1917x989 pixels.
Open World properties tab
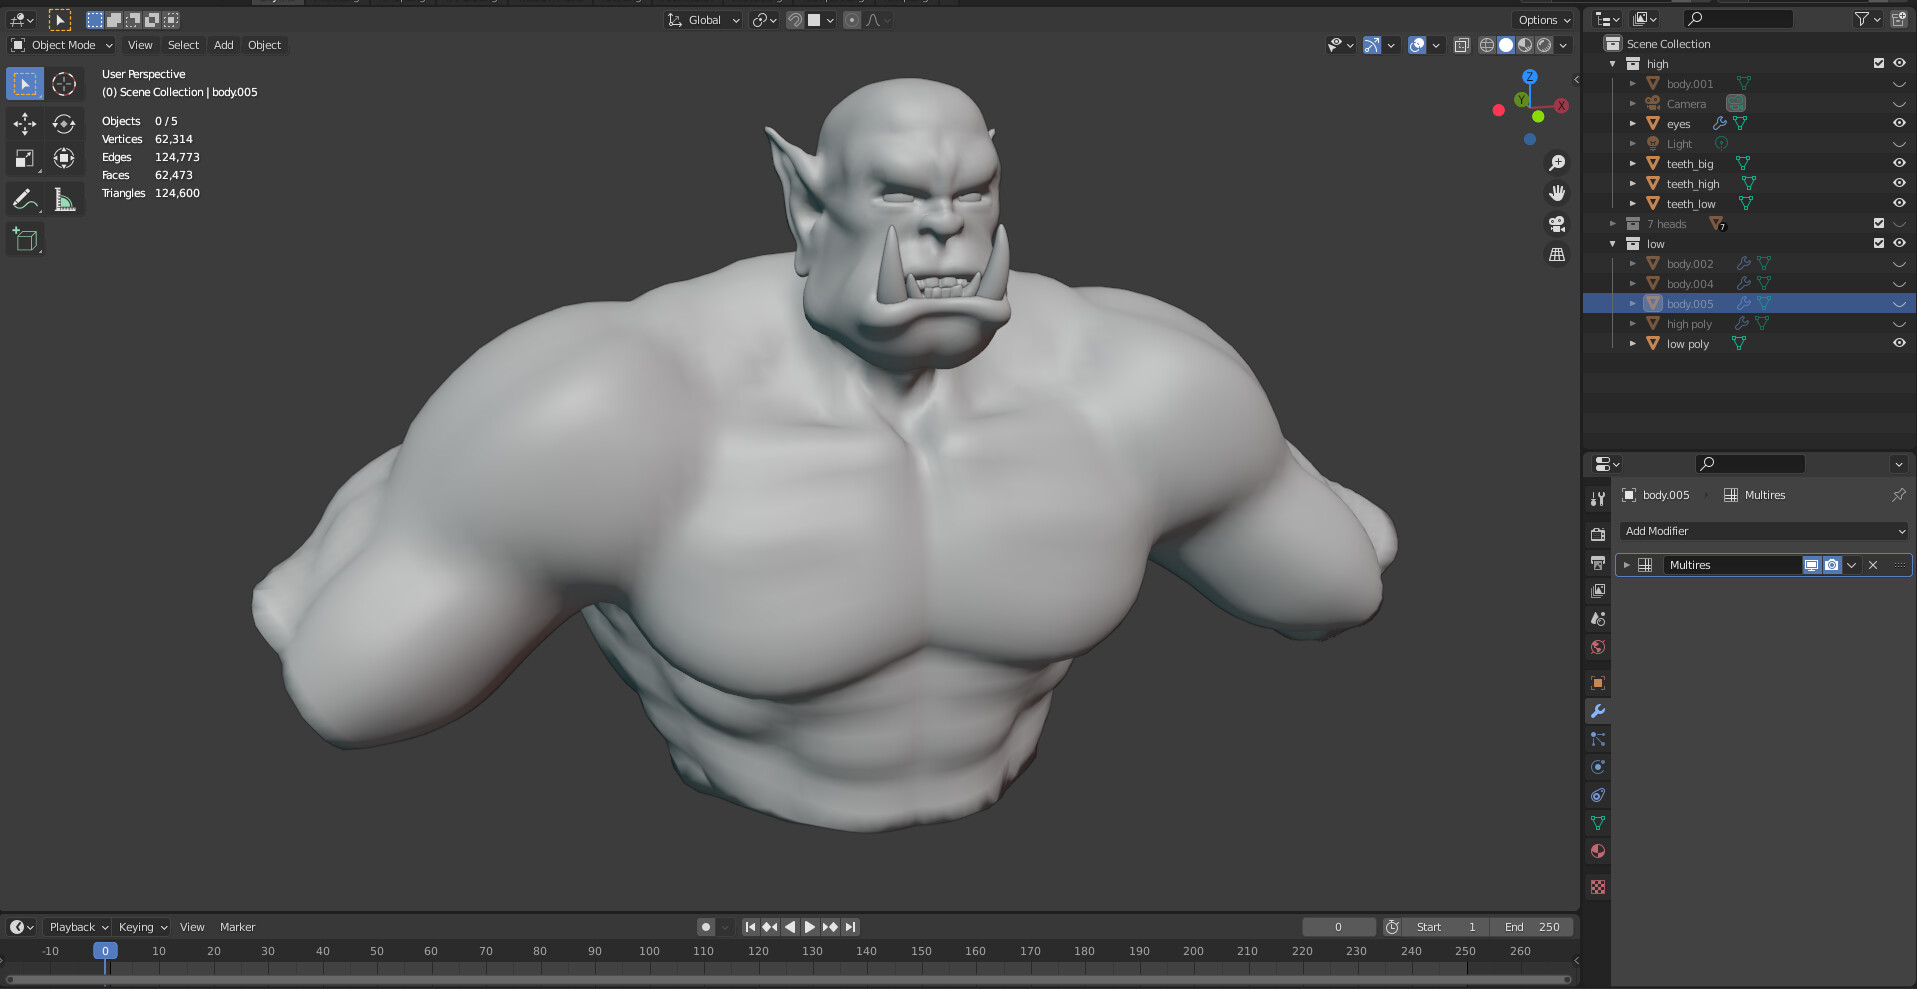1598,647
